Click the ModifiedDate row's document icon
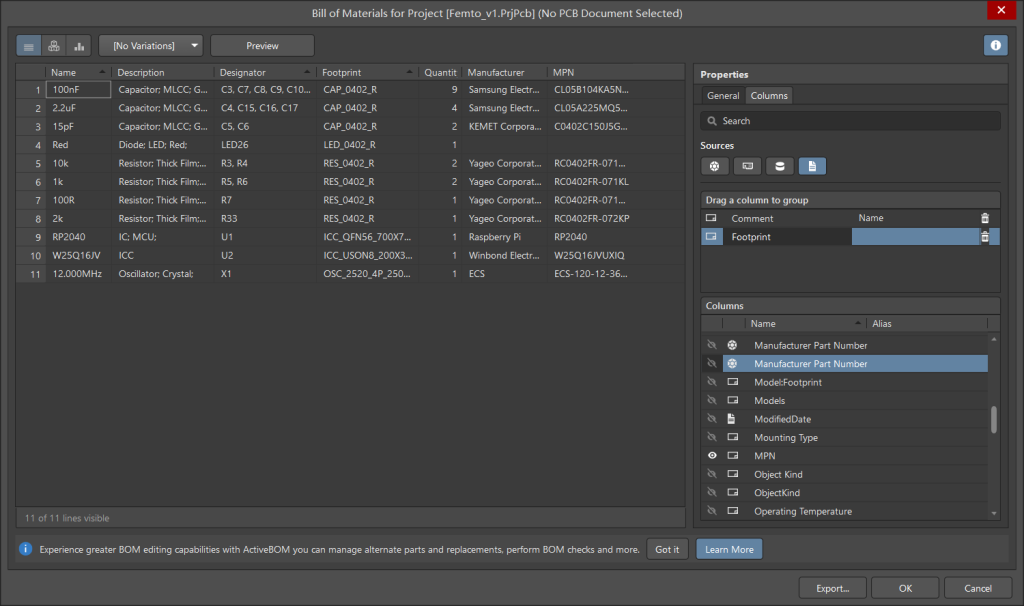Image resolution: width=1024 pixels, height=606 pixels. pyautogui.click(x=731, y=419)
